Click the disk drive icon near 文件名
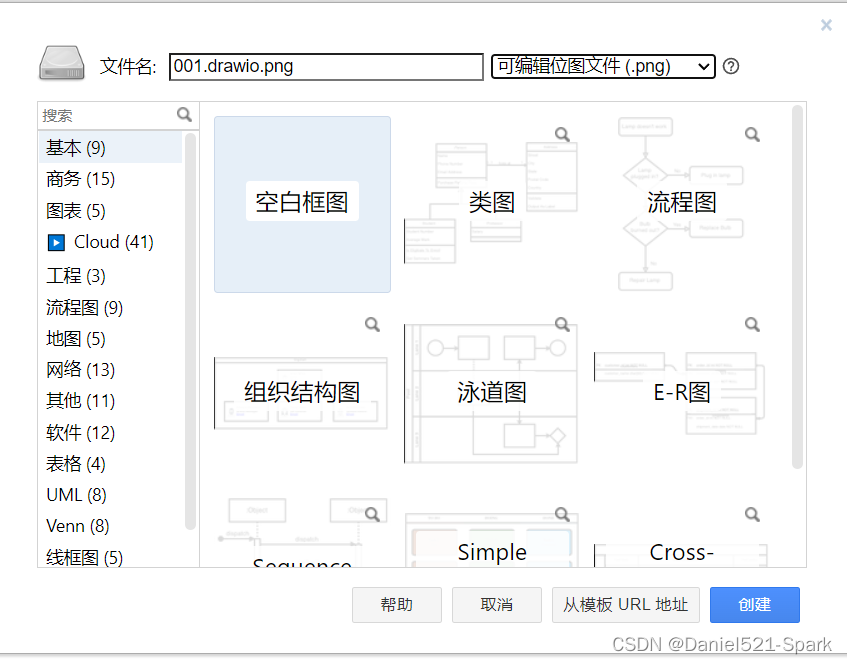847x664 pixels. click(x=59, y=62)
